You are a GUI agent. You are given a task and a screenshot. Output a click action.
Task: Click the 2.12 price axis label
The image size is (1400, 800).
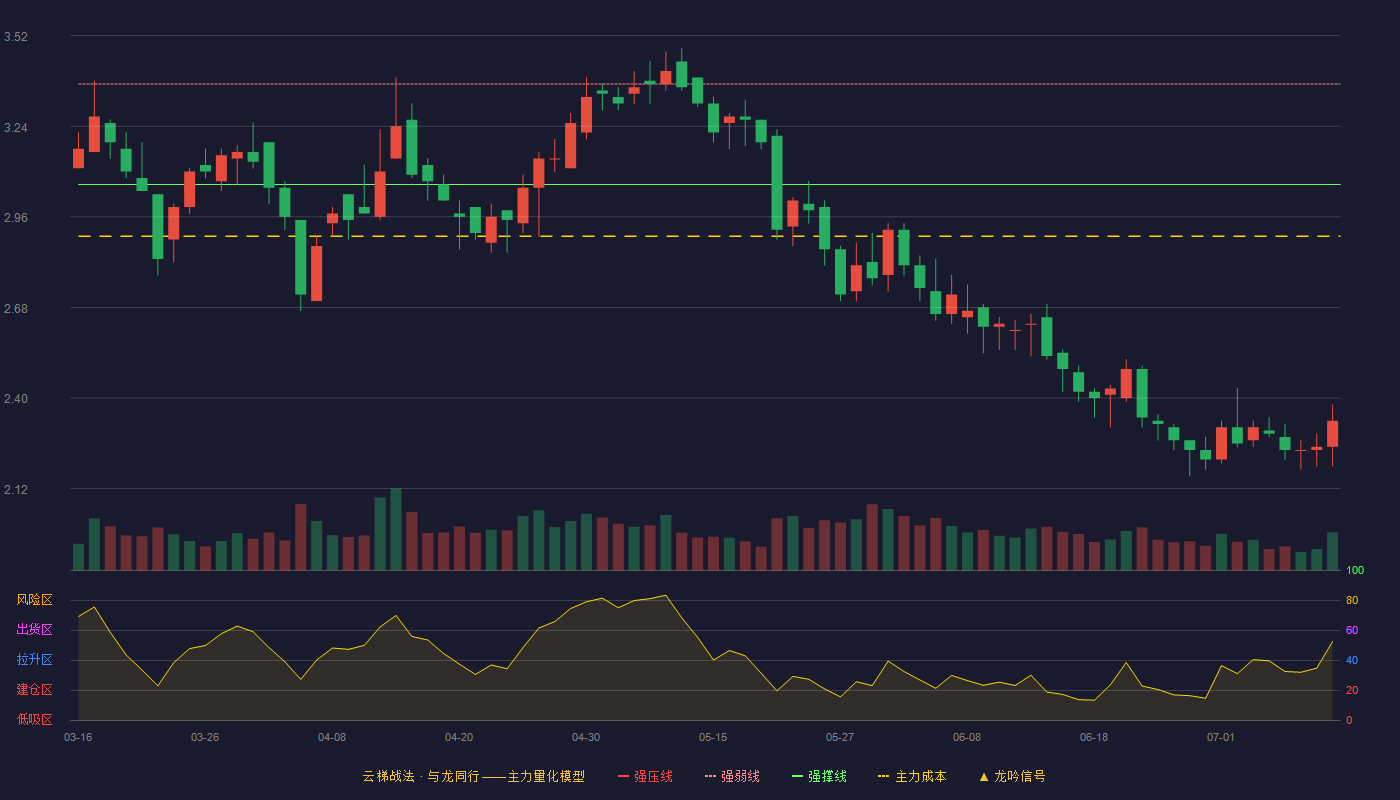pyautogui.click(x=16, y=490)
